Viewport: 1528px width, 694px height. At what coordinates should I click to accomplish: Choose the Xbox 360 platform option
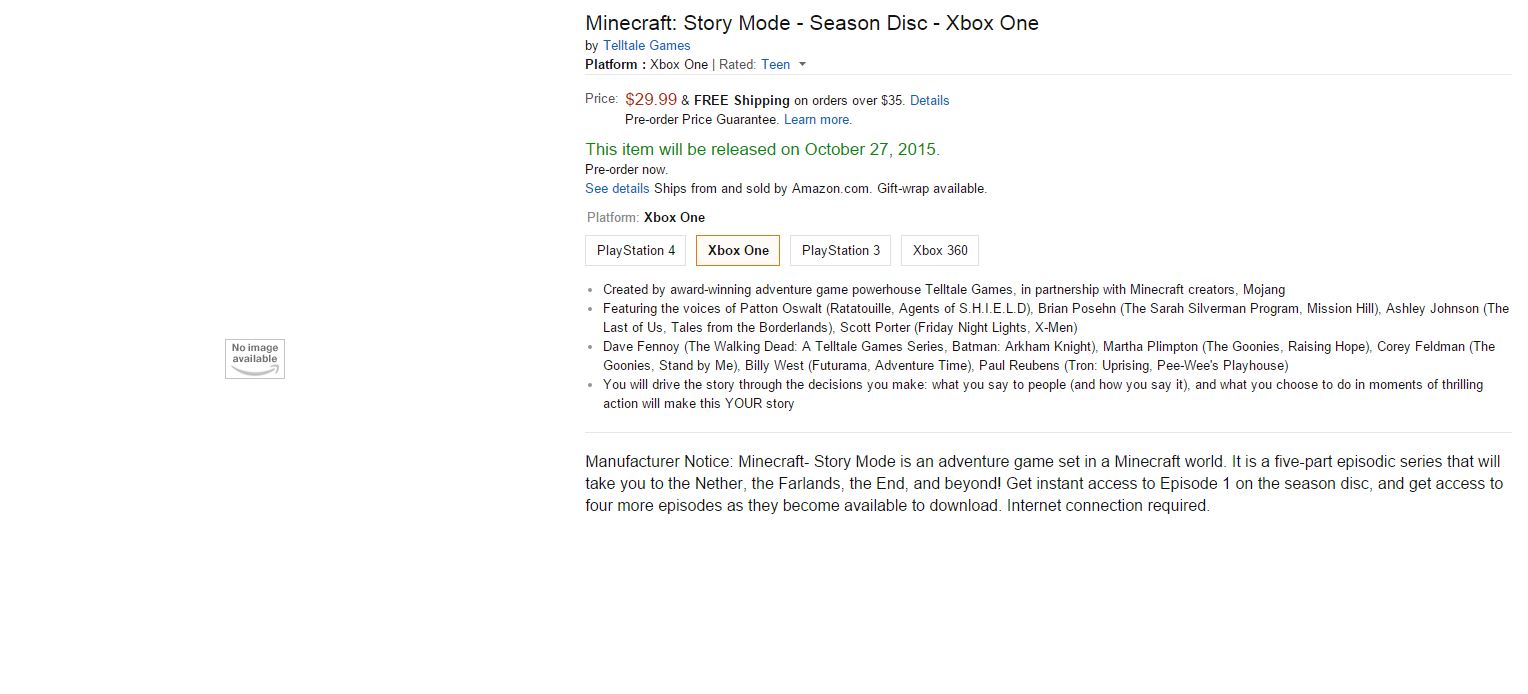(940, 250)
